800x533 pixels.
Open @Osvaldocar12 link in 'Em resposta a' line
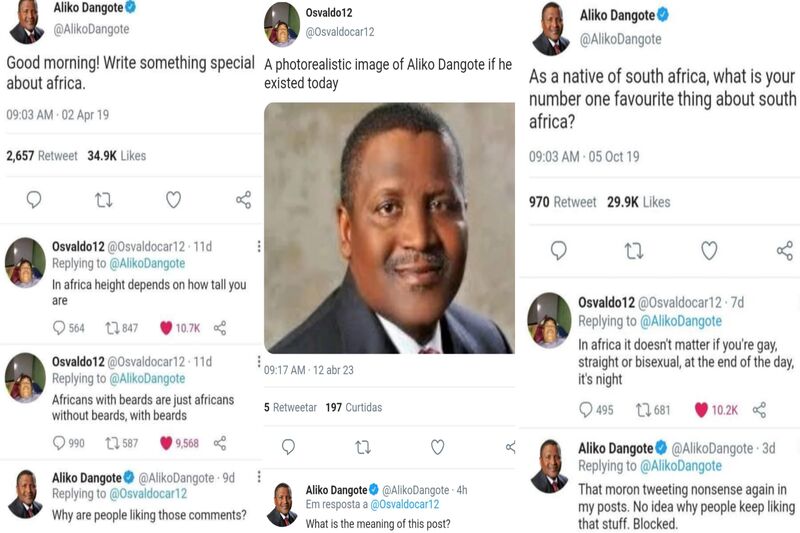(x=405, y=504)
